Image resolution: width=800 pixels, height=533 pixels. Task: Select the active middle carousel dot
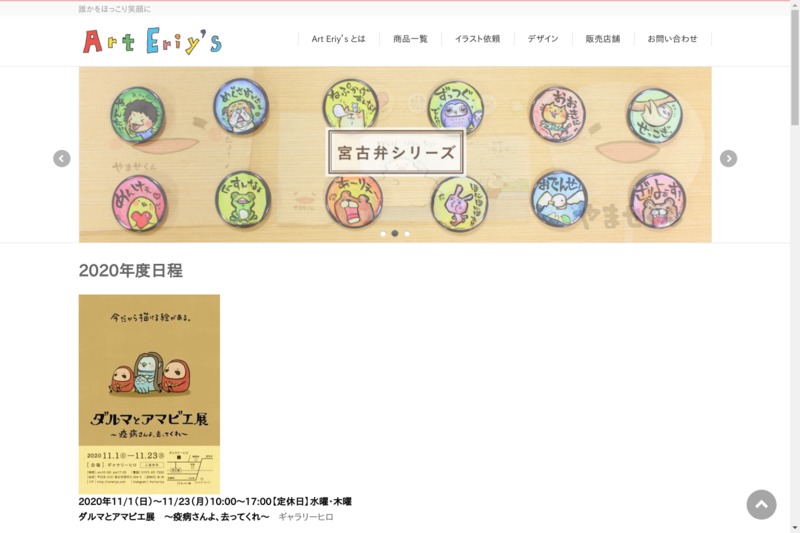tap(395, 233)
